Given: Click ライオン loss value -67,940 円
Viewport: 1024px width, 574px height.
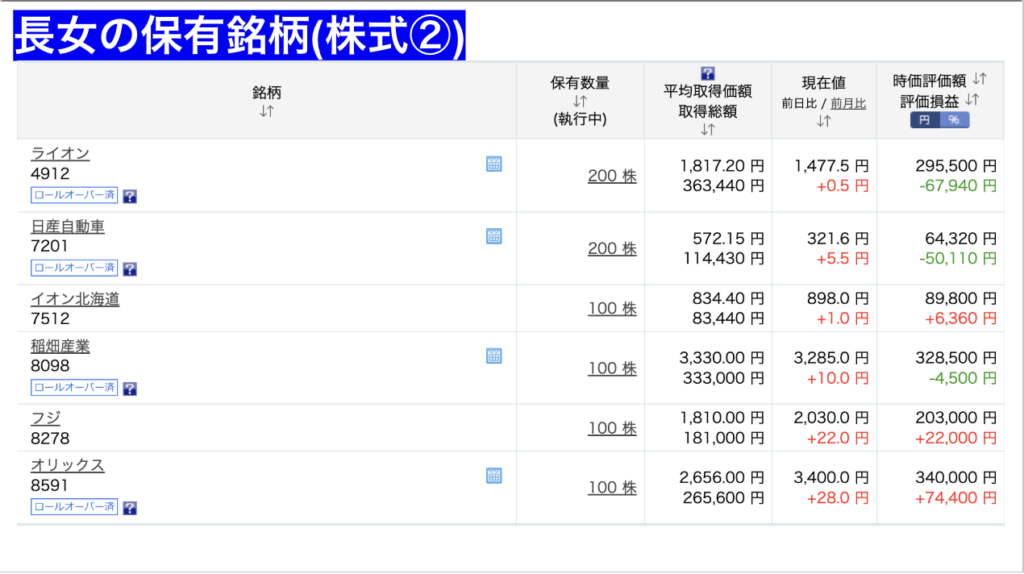Looking at the screenshot, I should tap(957, 186).
